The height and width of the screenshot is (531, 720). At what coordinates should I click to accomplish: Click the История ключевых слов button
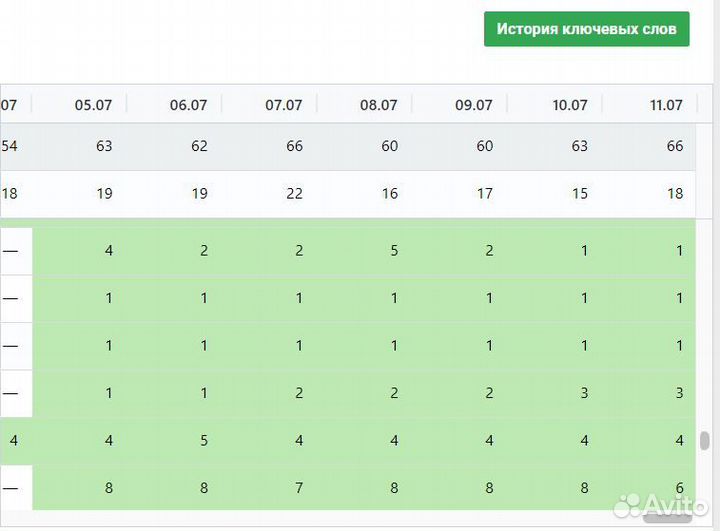587,29
